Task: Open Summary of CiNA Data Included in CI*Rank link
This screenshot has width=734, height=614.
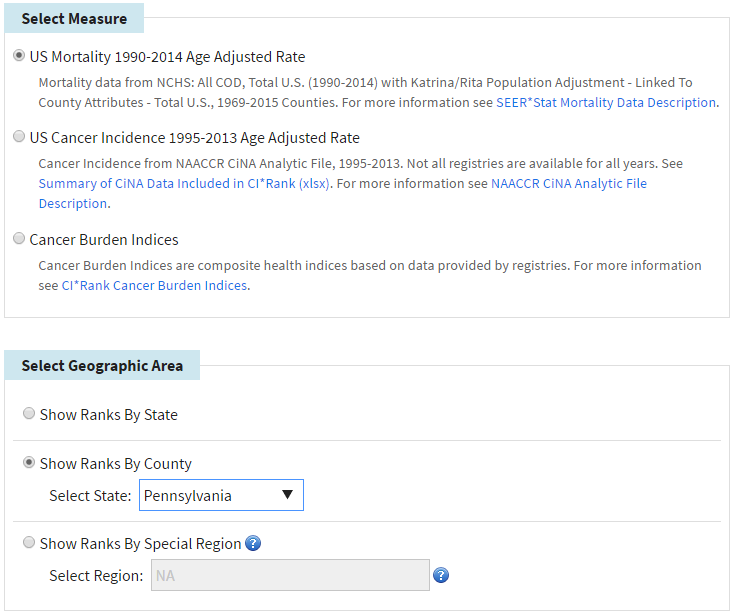Action: (186, 183)
